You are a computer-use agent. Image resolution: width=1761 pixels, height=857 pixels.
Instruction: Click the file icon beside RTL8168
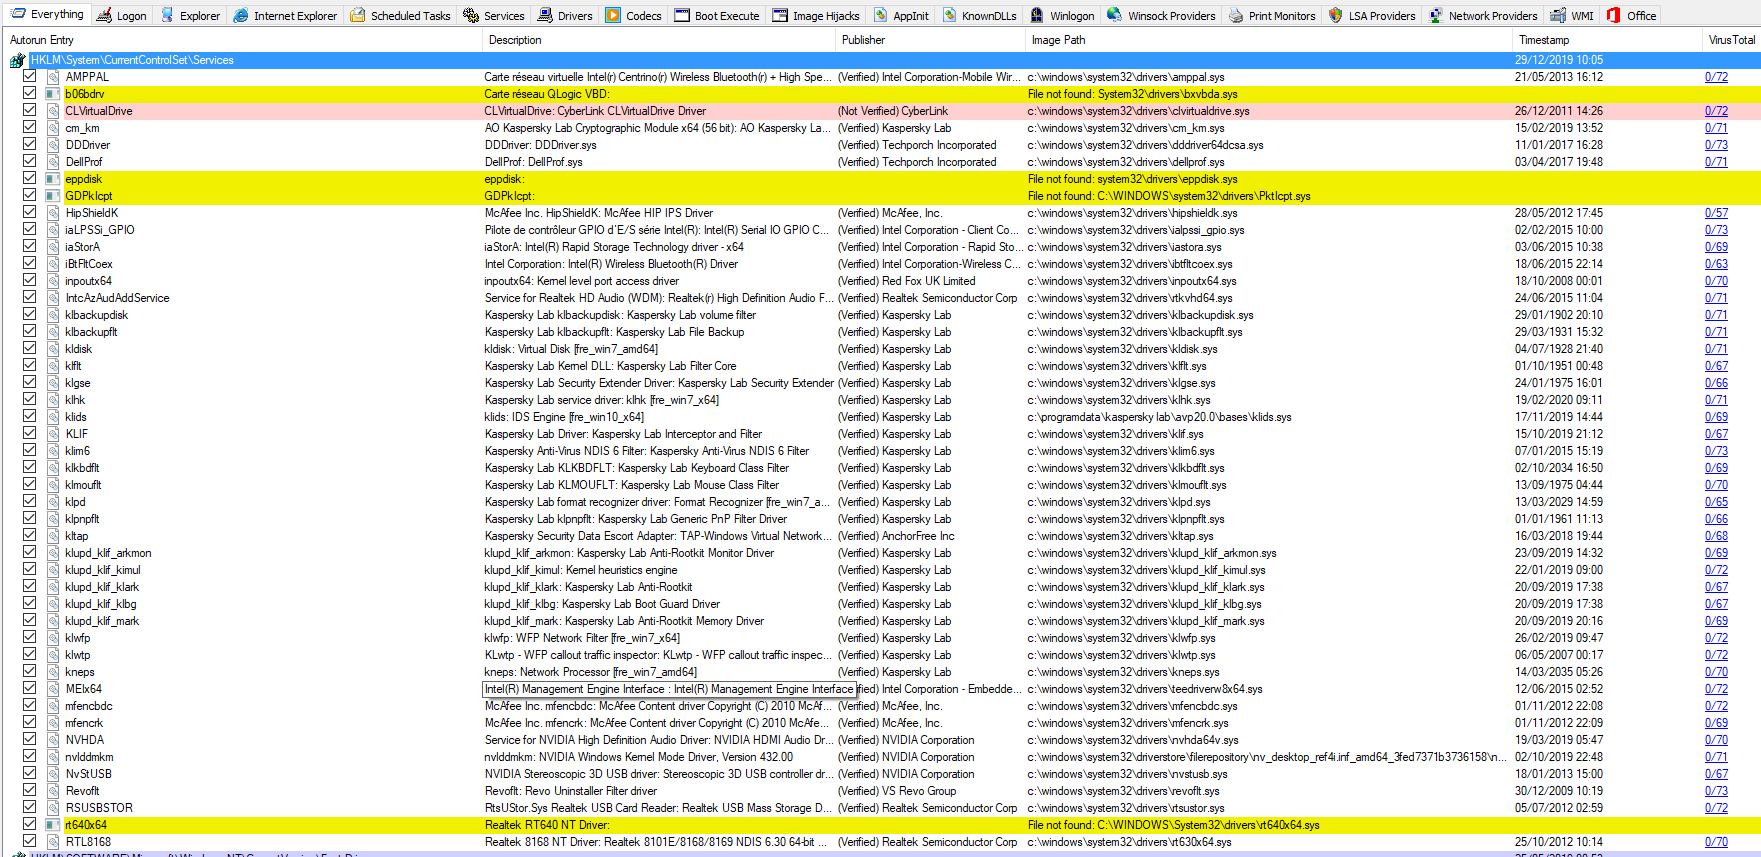(x=54, y=842)
